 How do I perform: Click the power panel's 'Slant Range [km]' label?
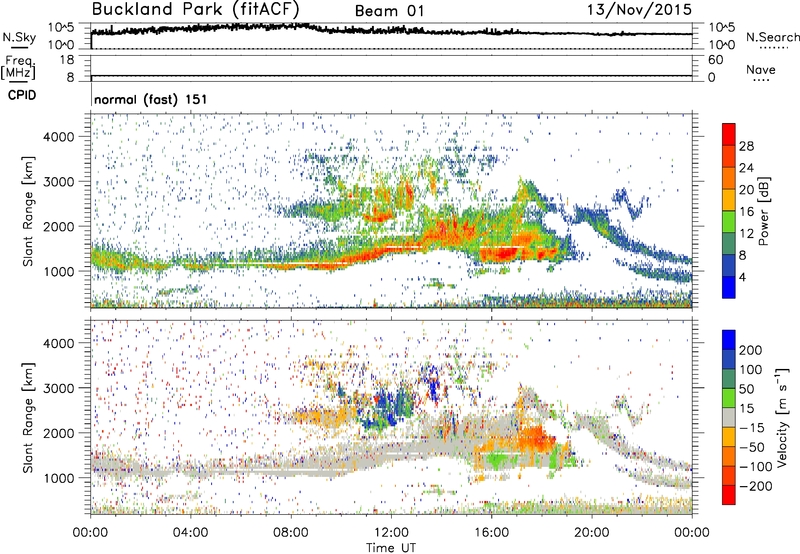[x=28, y=211]
